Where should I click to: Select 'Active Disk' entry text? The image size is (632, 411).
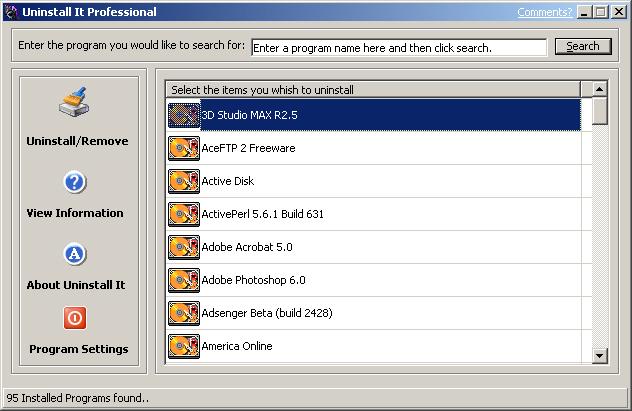(x=228, y=181)
